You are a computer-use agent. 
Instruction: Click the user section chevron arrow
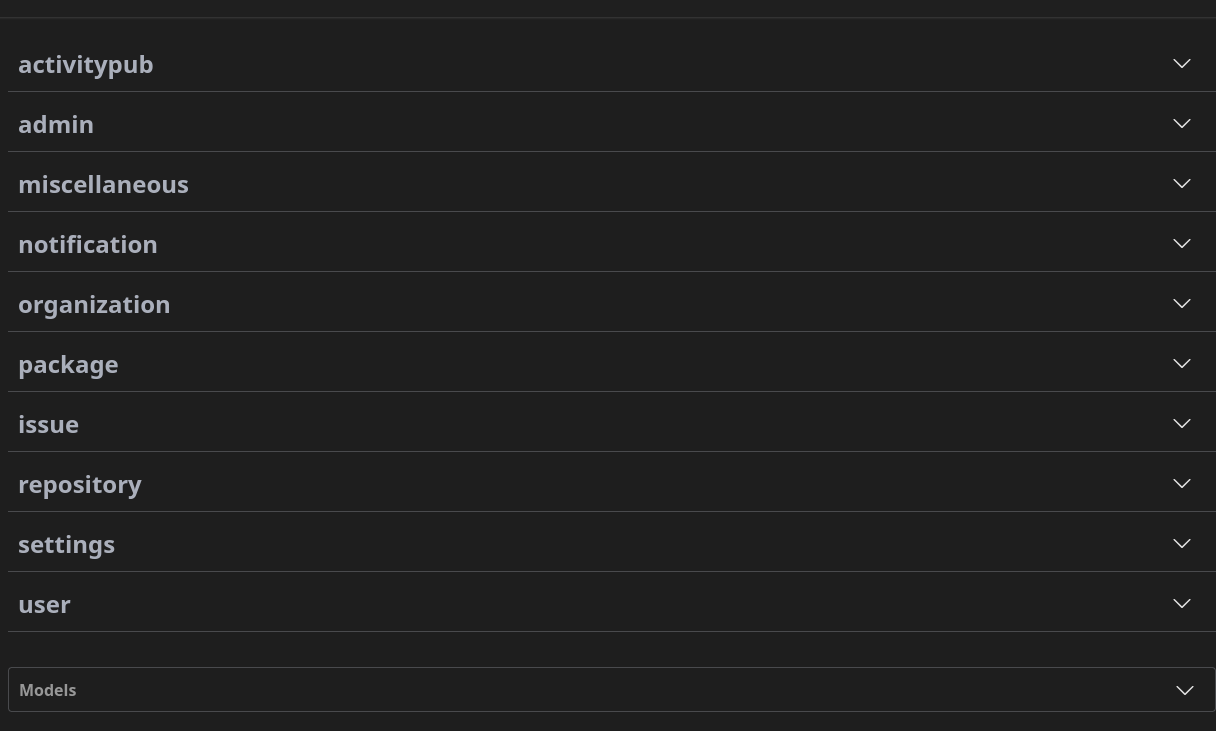1181,604
